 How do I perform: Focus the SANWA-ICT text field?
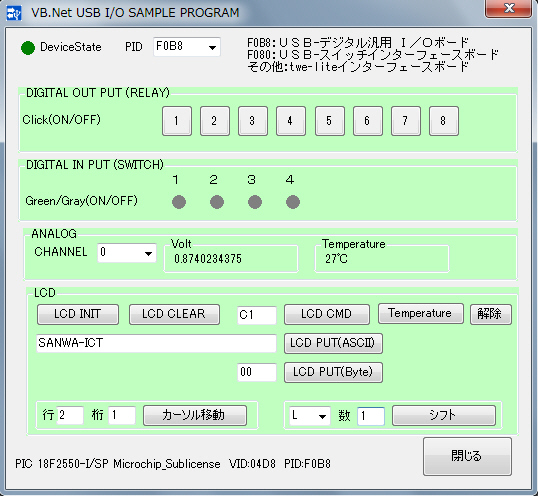pyautogui.click(x=156, y=343)
